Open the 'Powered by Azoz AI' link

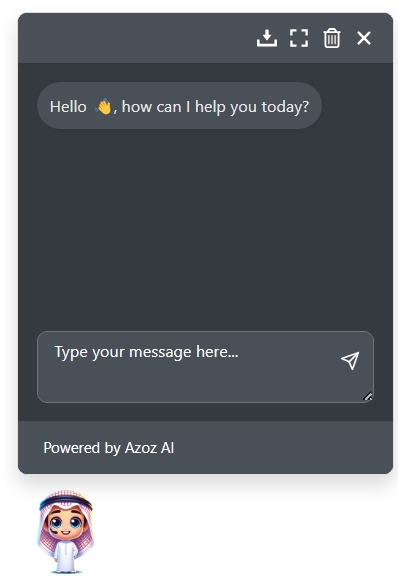pyautogui.click(x=109, y=448)
